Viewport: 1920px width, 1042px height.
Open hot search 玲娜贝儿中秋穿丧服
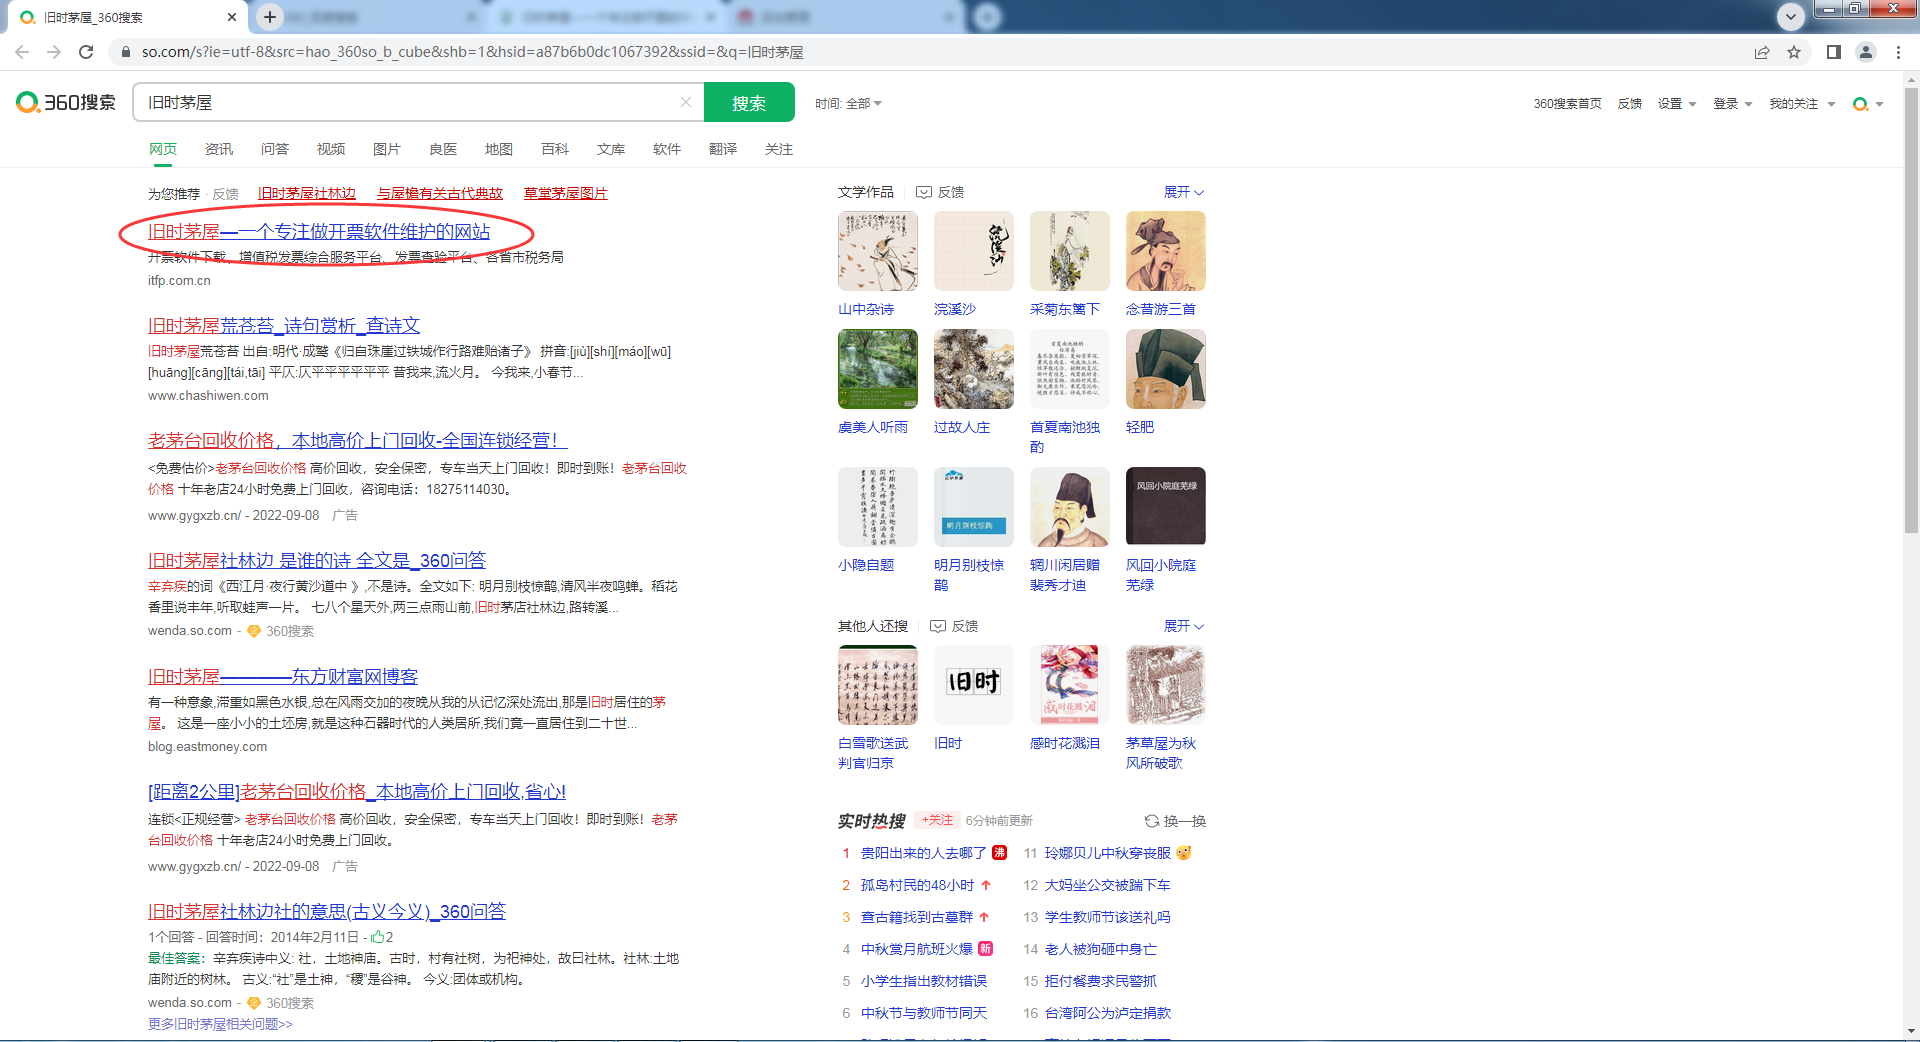[1107, 853]
